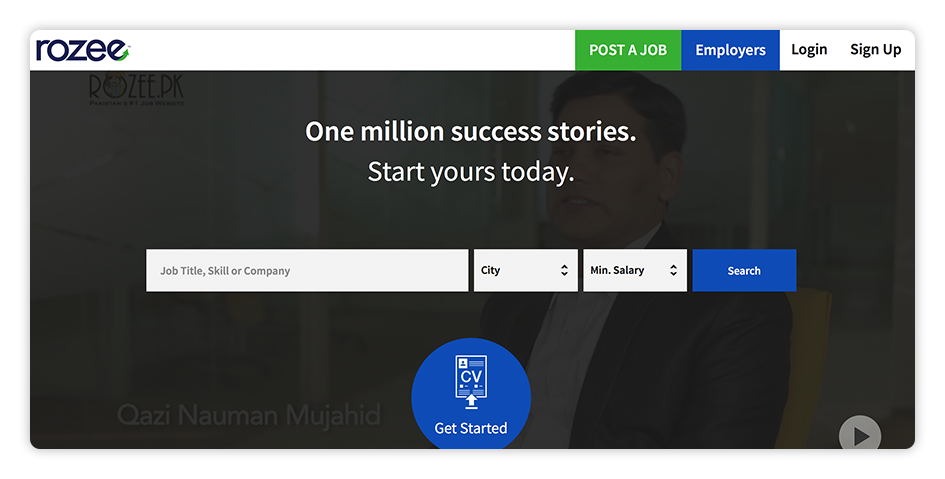The width and height of the screenshot is (945, 479).
Task: Click the ROZEE.PK watermark logo
Action: (x=136, y=90)
